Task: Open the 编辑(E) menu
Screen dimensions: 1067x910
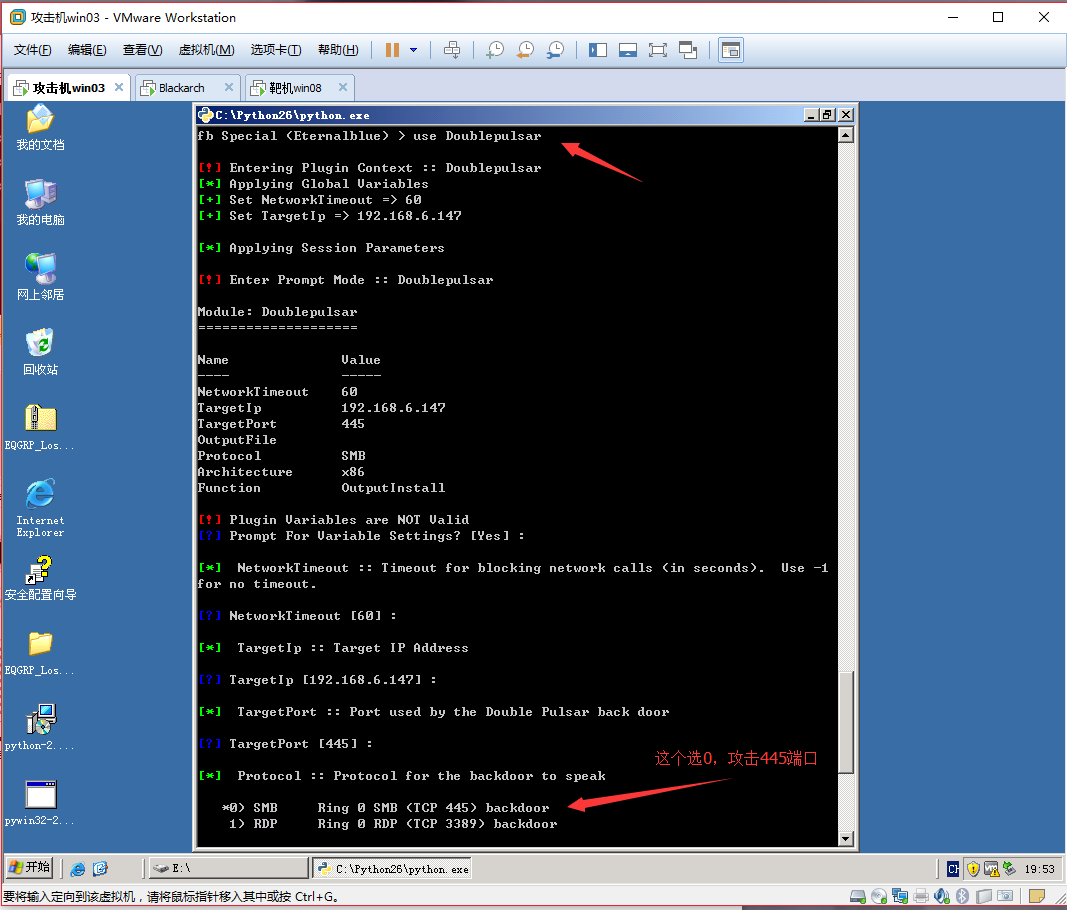Action: [87, 50]
